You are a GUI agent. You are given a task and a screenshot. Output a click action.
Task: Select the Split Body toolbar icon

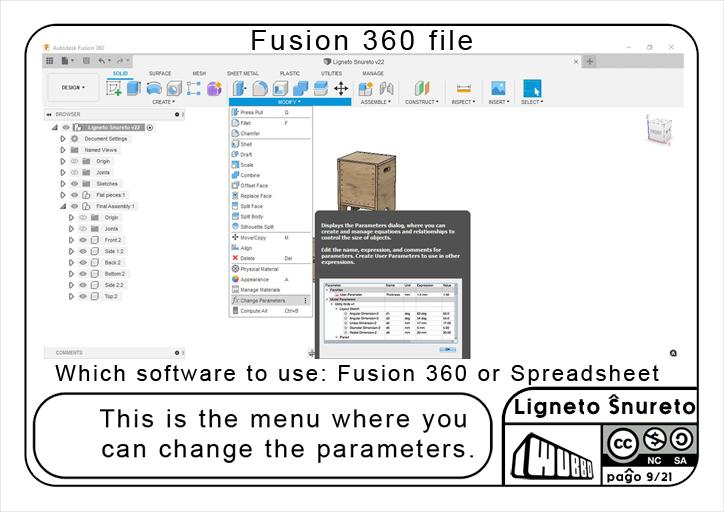pos(320,88)
